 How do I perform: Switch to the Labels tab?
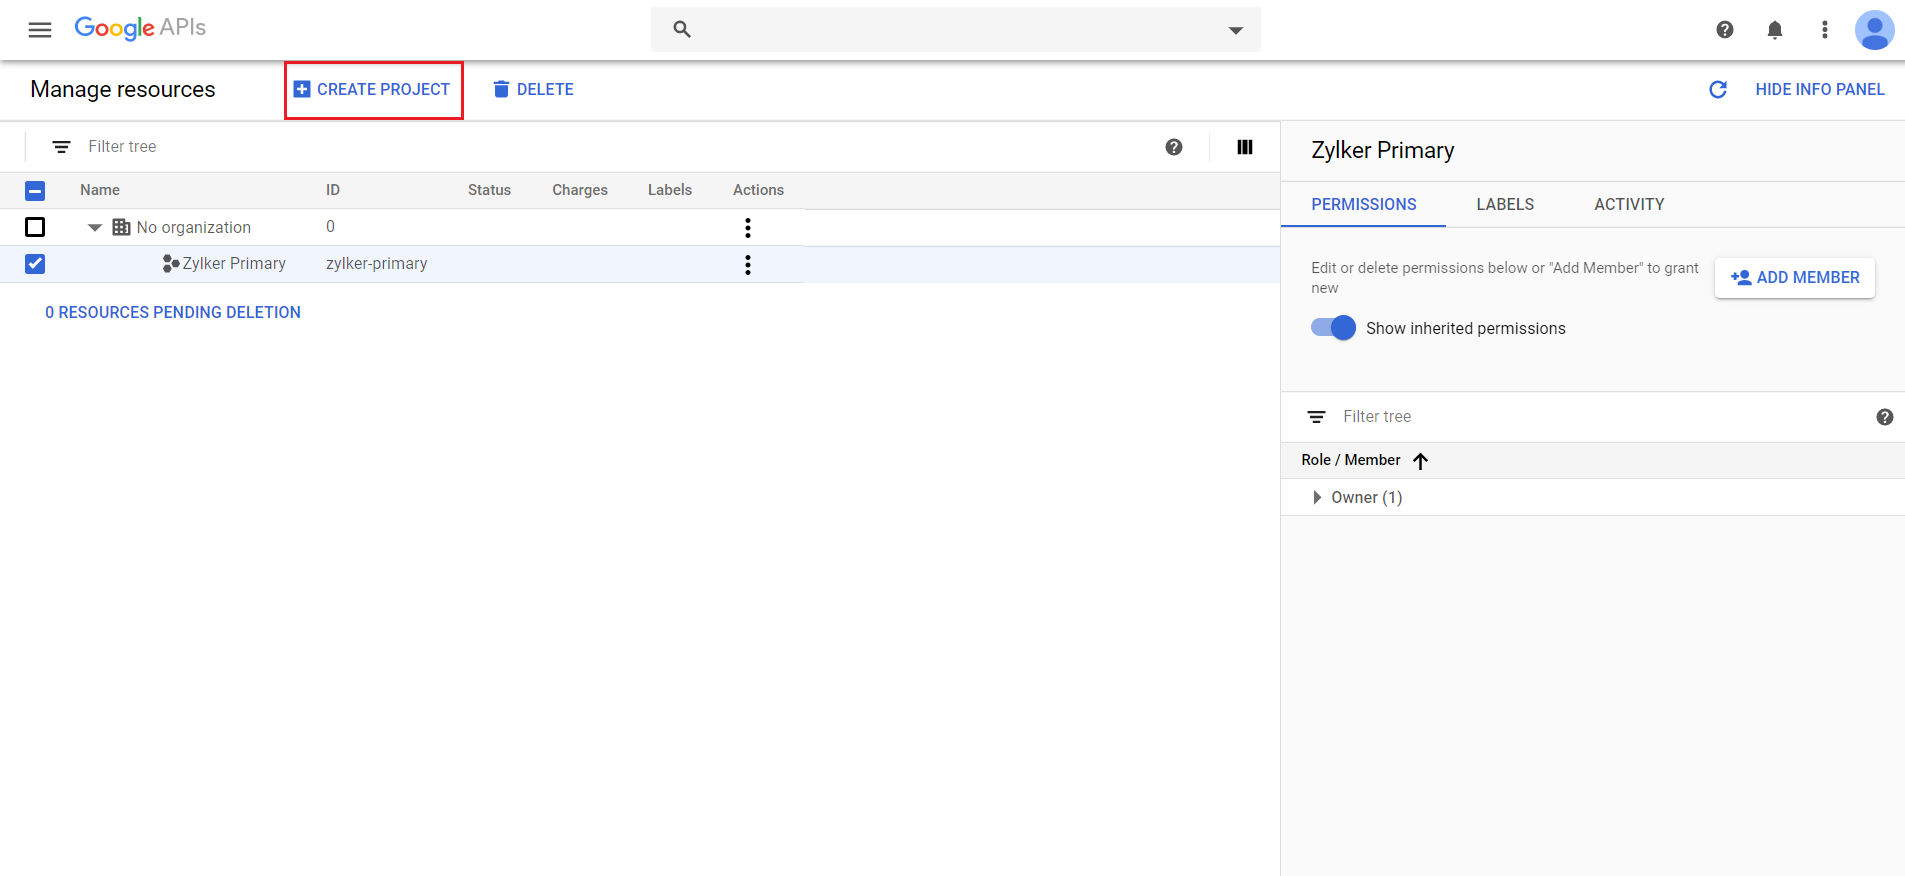1505,204
